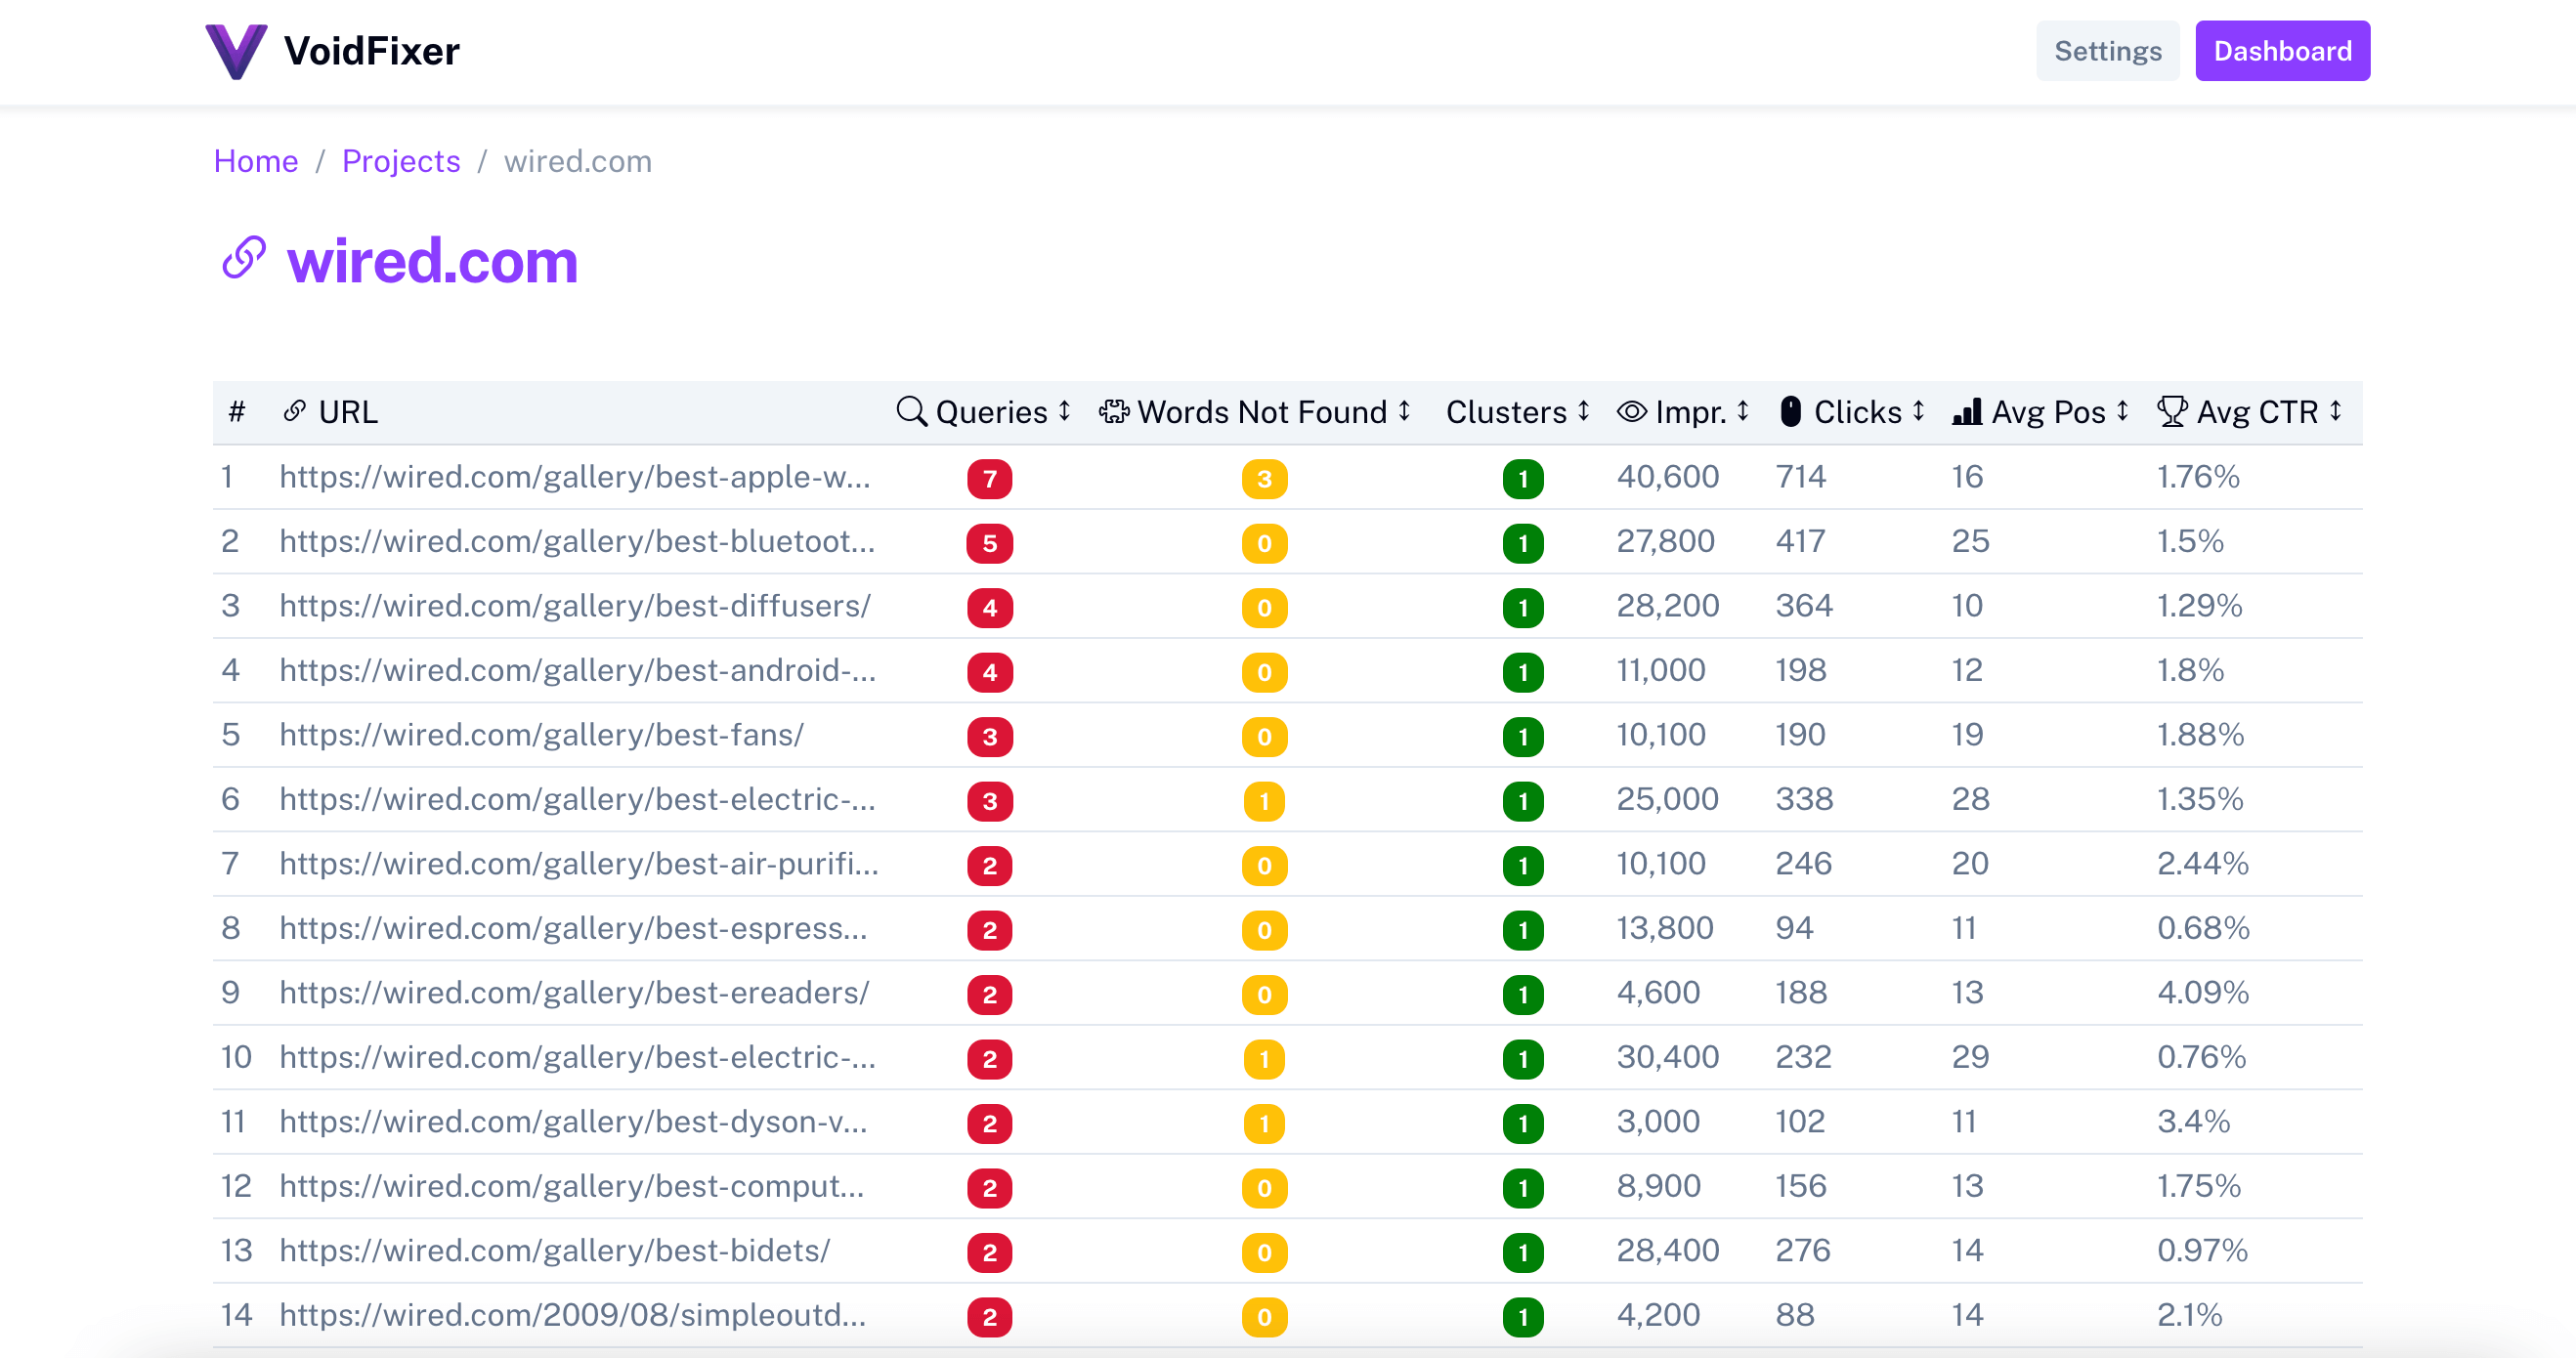Click the chain link icon beside wired.com heading

coord(241,258)
